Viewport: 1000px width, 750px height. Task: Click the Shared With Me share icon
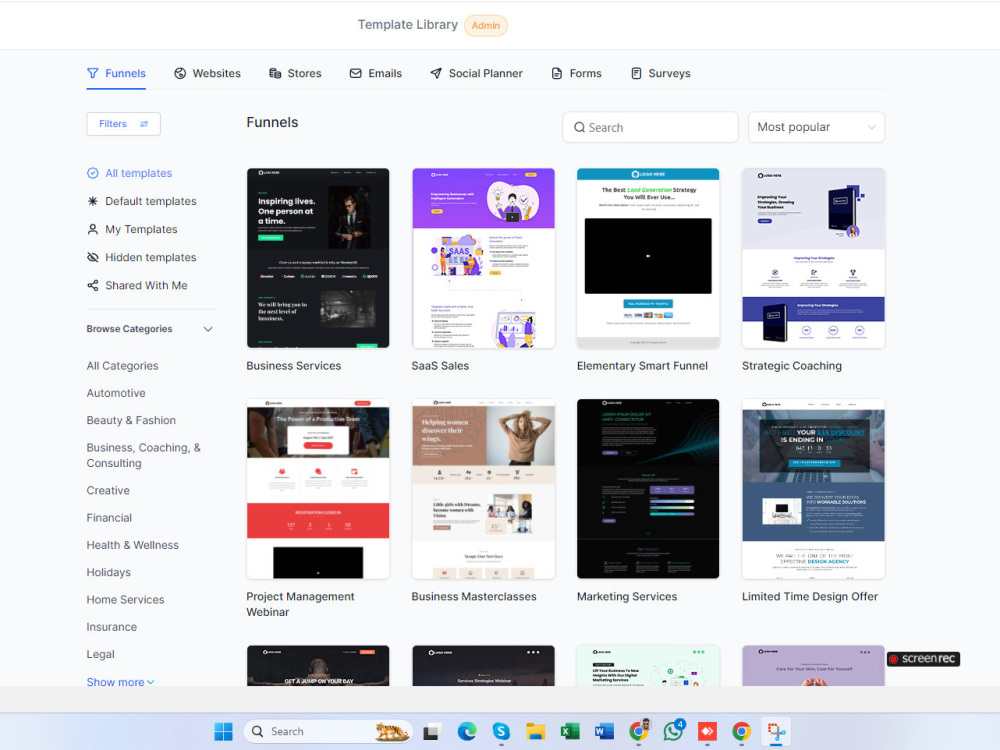click(x=92, y=286)
